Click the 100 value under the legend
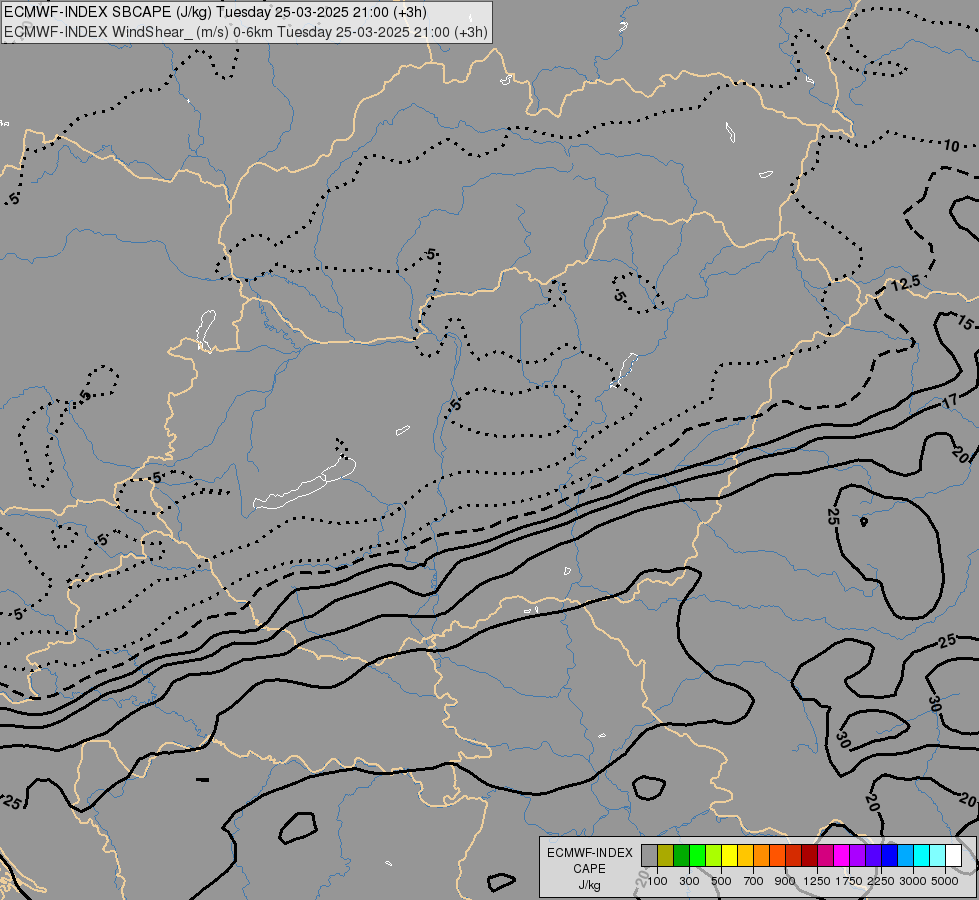The height and width of the screenshot is (900, 979). coord(657,881)
